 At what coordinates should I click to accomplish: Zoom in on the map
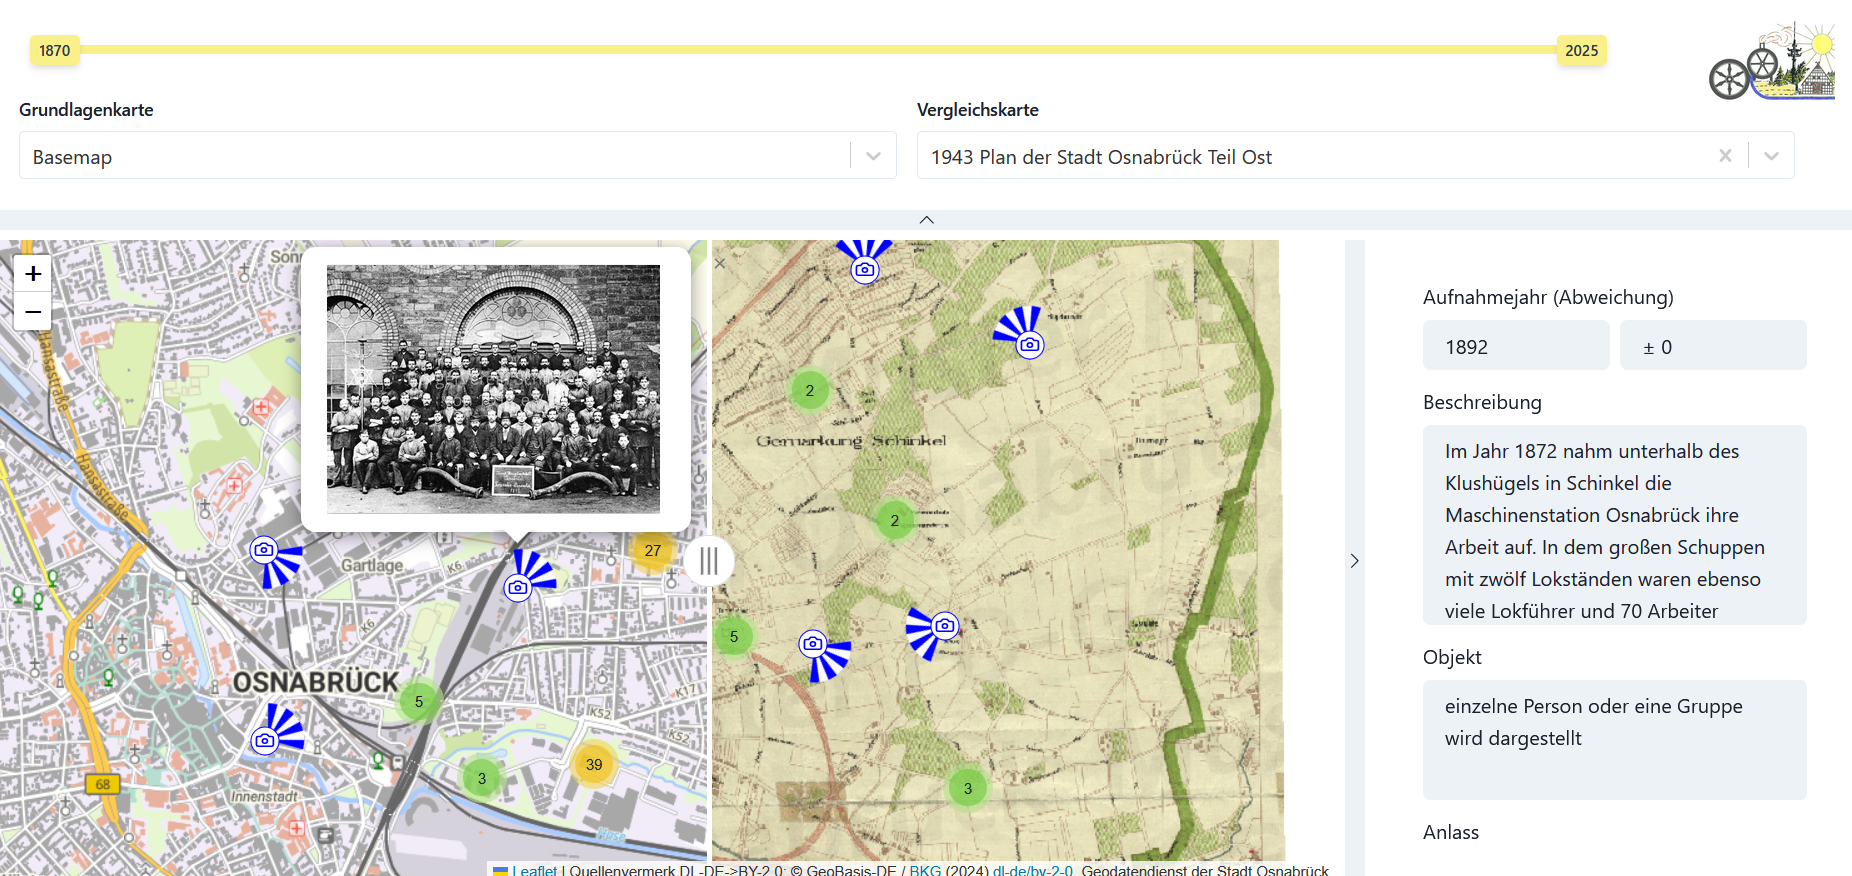point(33,274)
